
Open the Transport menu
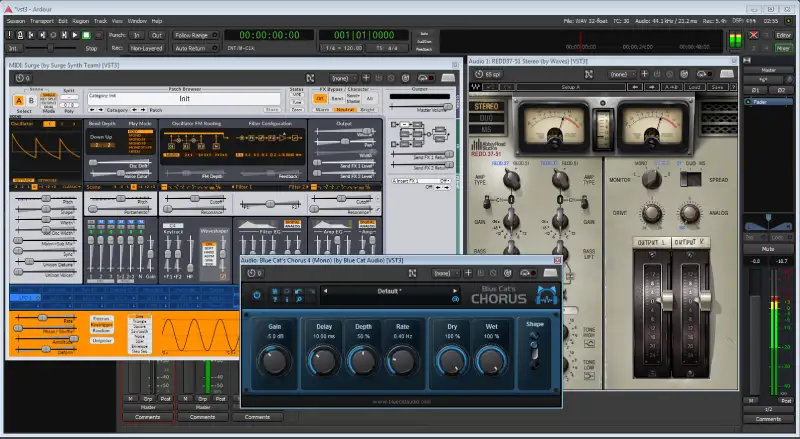(42, 21)
